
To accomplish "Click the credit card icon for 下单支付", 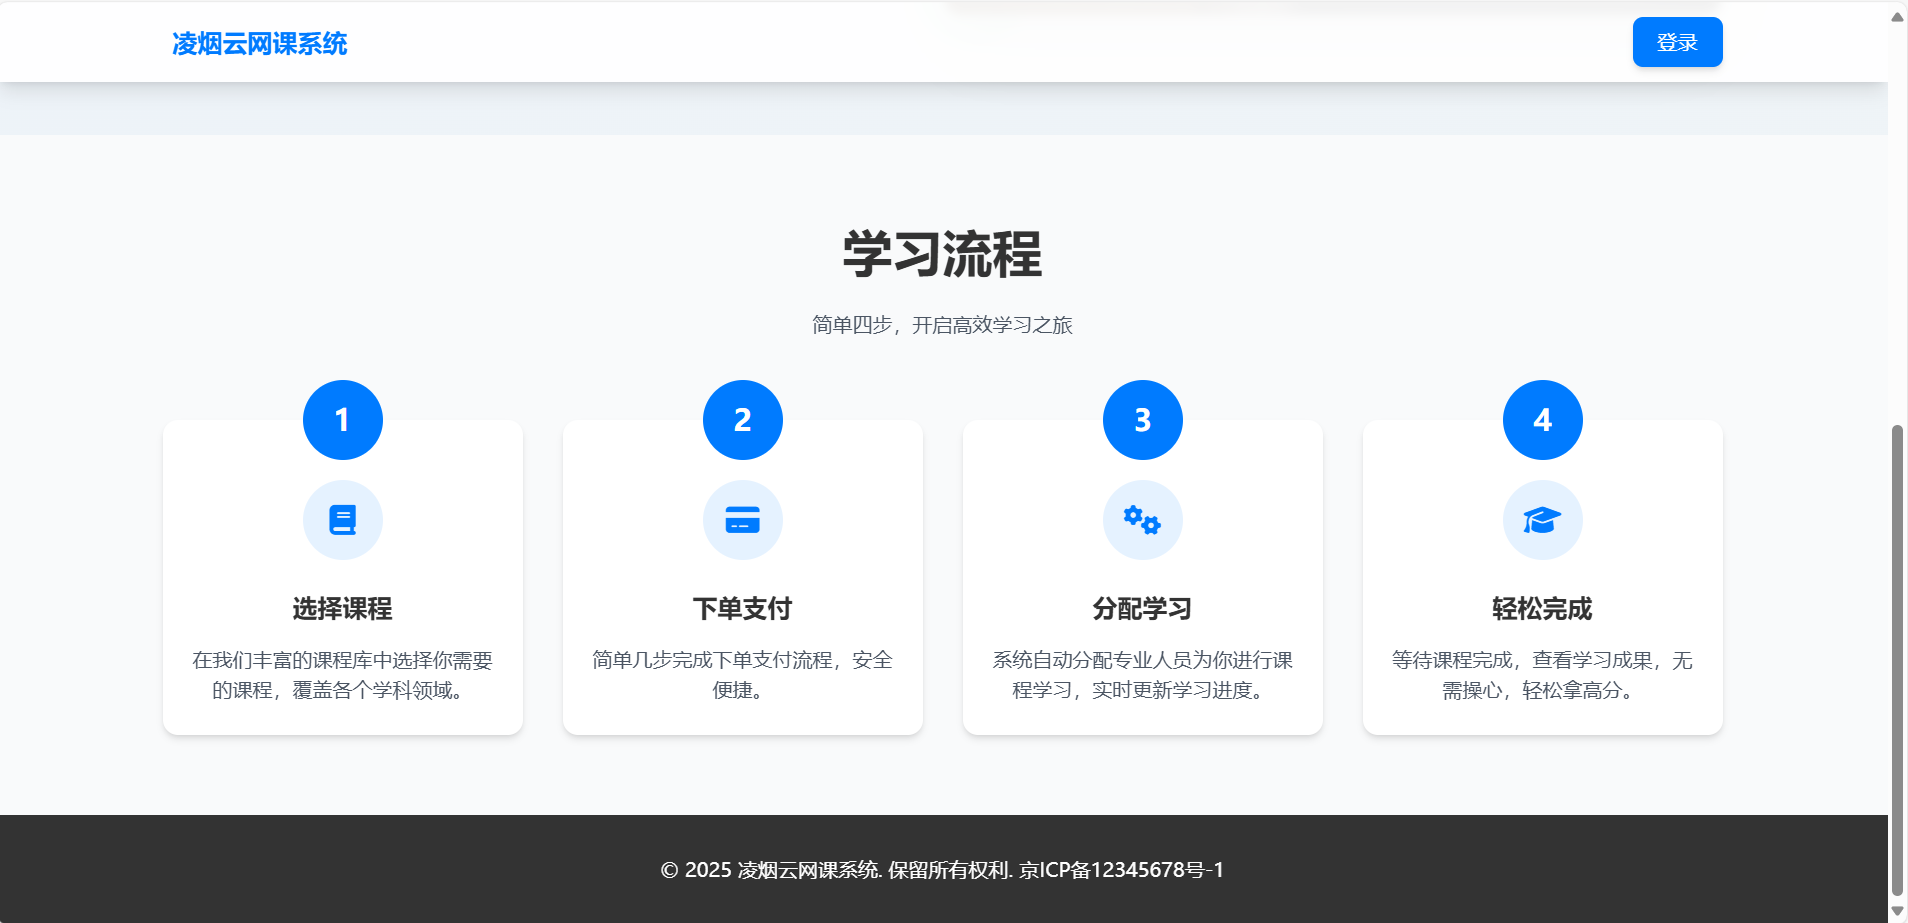I will click(x=743, y=520).
